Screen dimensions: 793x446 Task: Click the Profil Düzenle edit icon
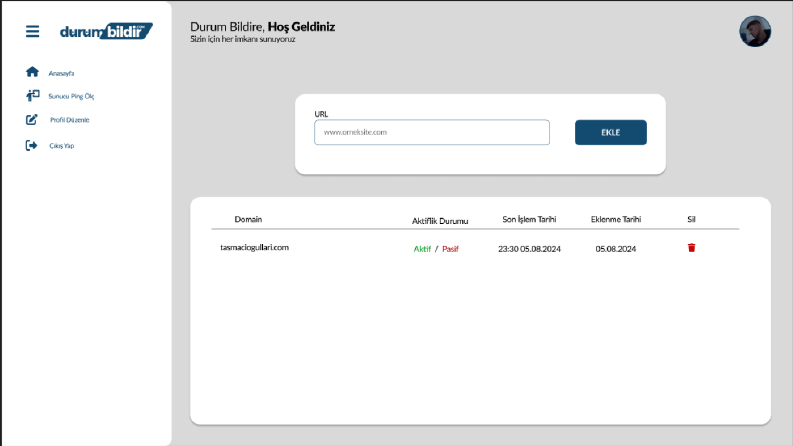pos(32,120)
